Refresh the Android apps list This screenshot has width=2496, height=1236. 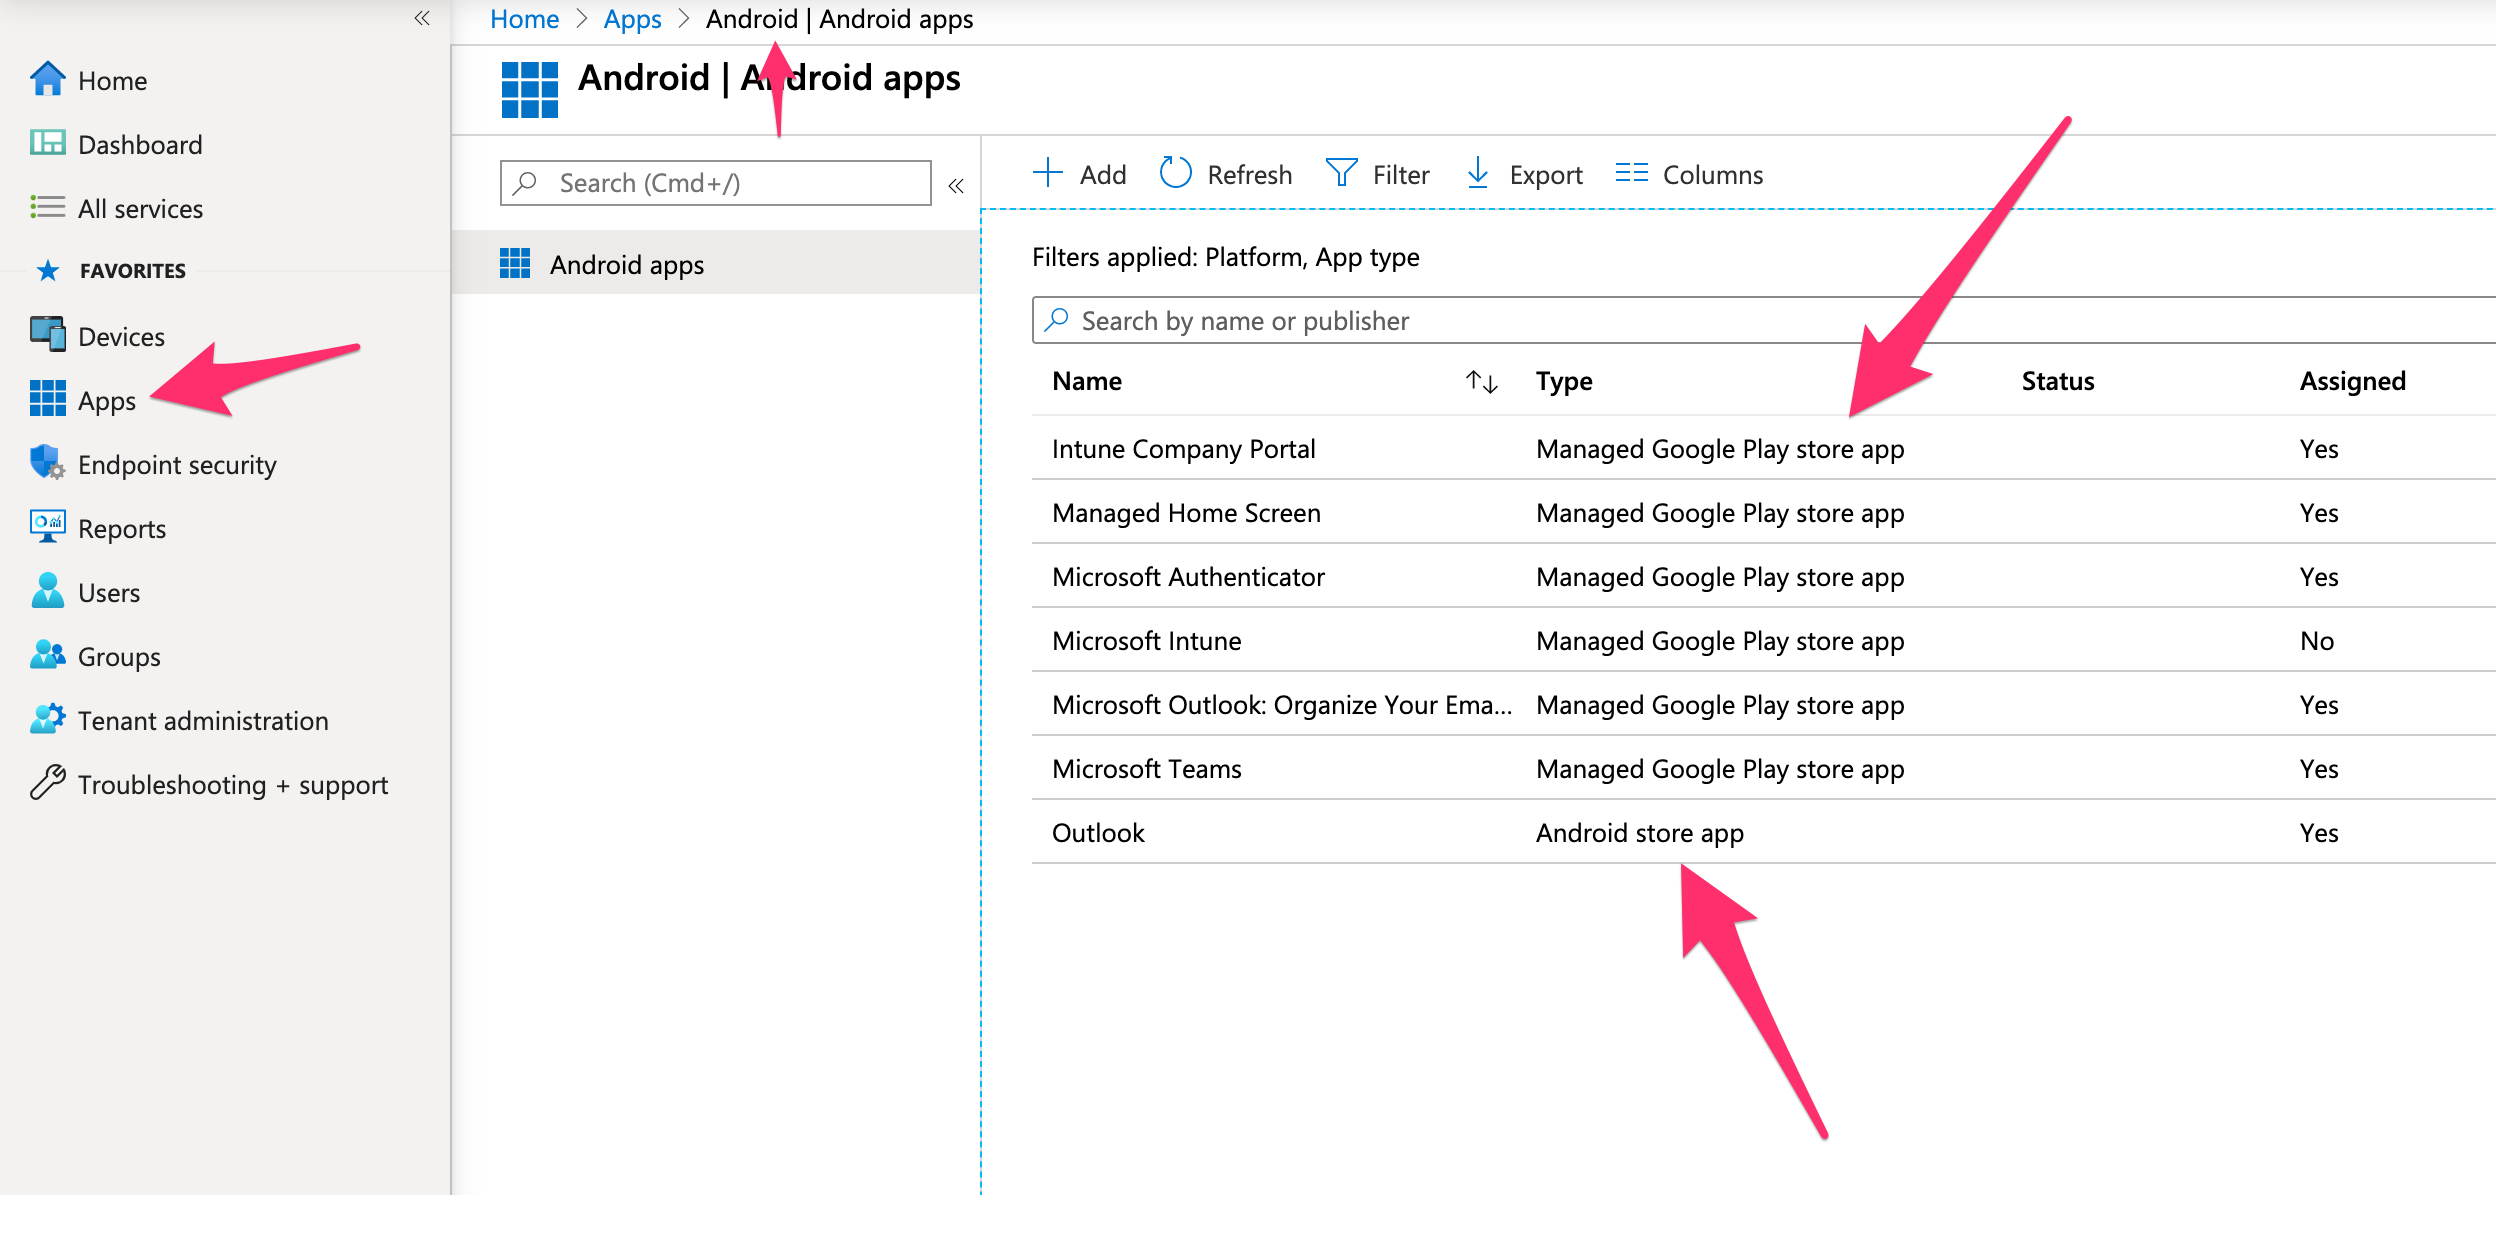pyautogui.click(x=1225, y=173)
